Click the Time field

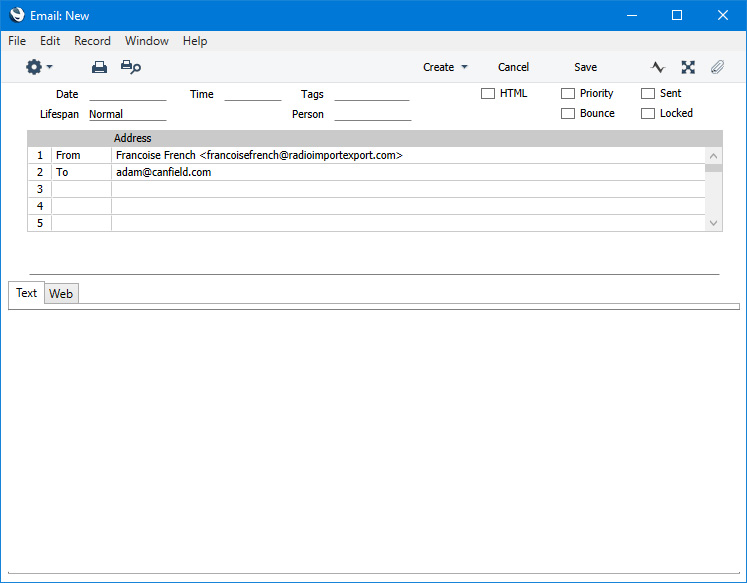coord(252,94)
